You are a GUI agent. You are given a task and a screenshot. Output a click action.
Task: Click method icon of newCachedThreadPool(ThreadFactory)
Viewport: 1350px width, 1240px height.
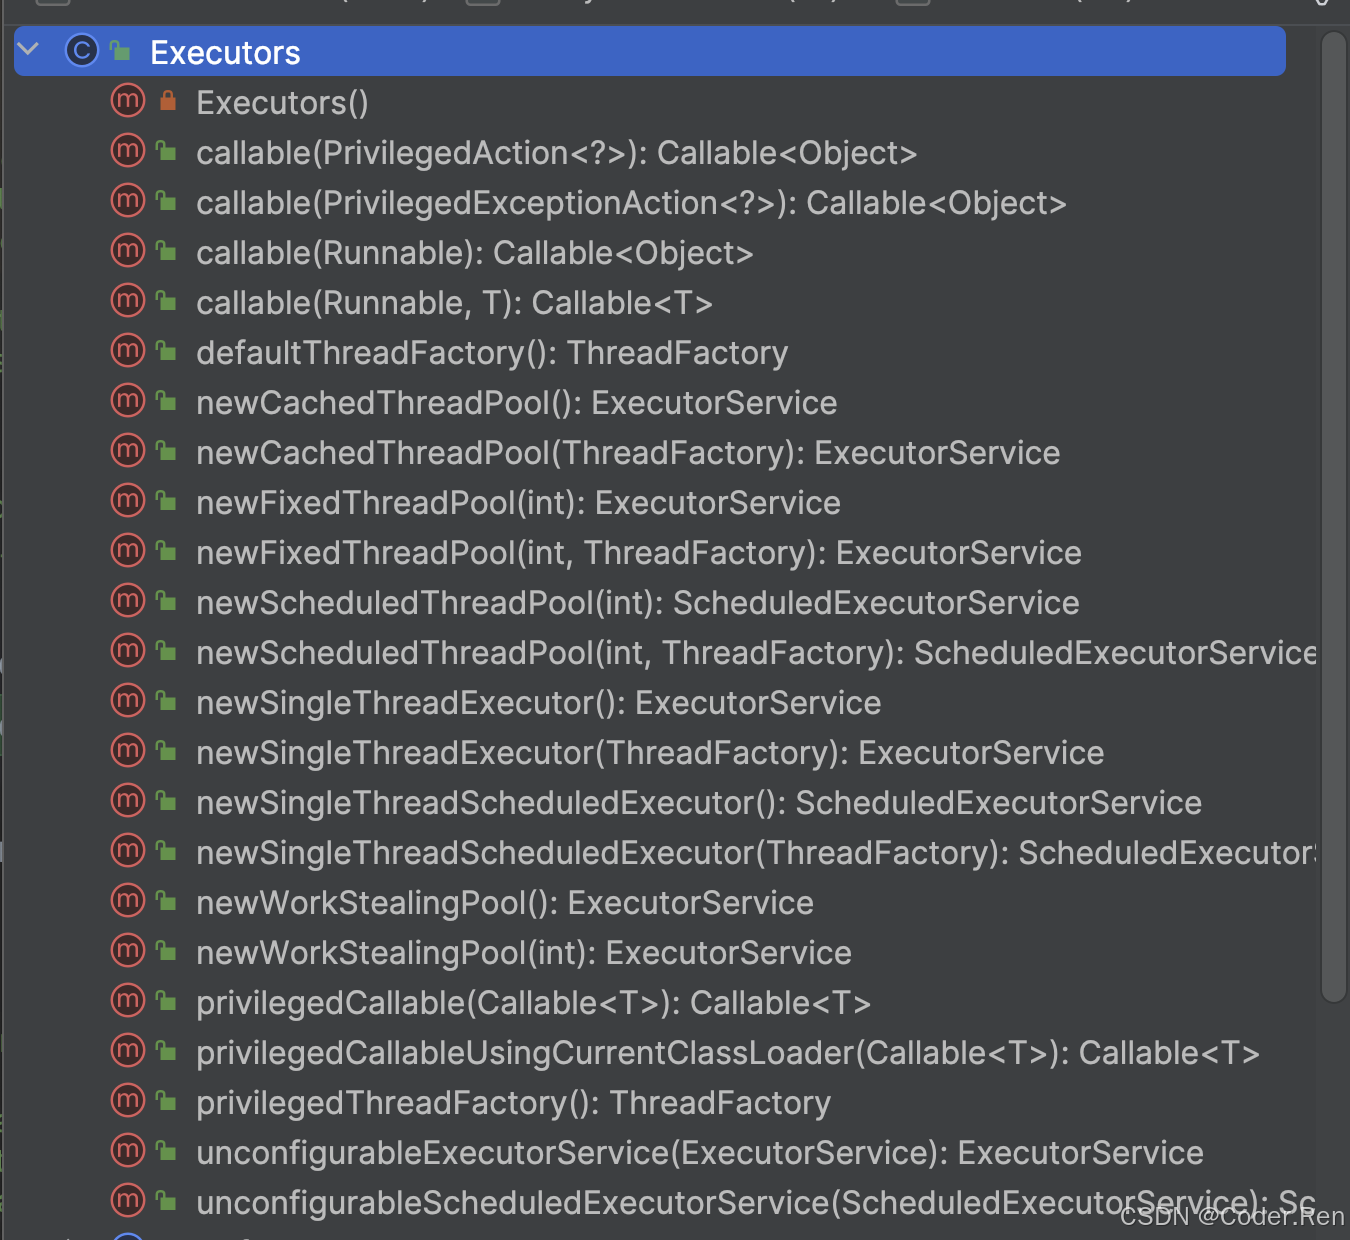pos(128,451)
